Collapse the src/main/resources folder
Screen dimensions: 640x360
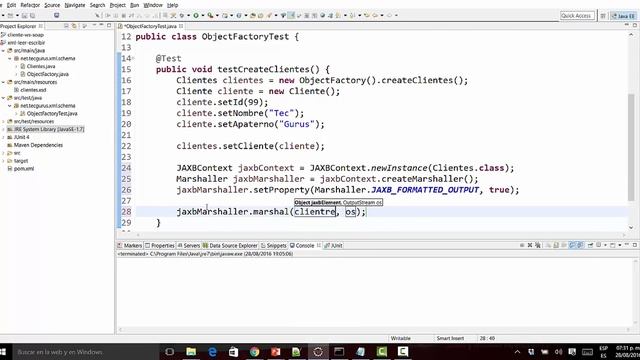click(x=4, y=82)
